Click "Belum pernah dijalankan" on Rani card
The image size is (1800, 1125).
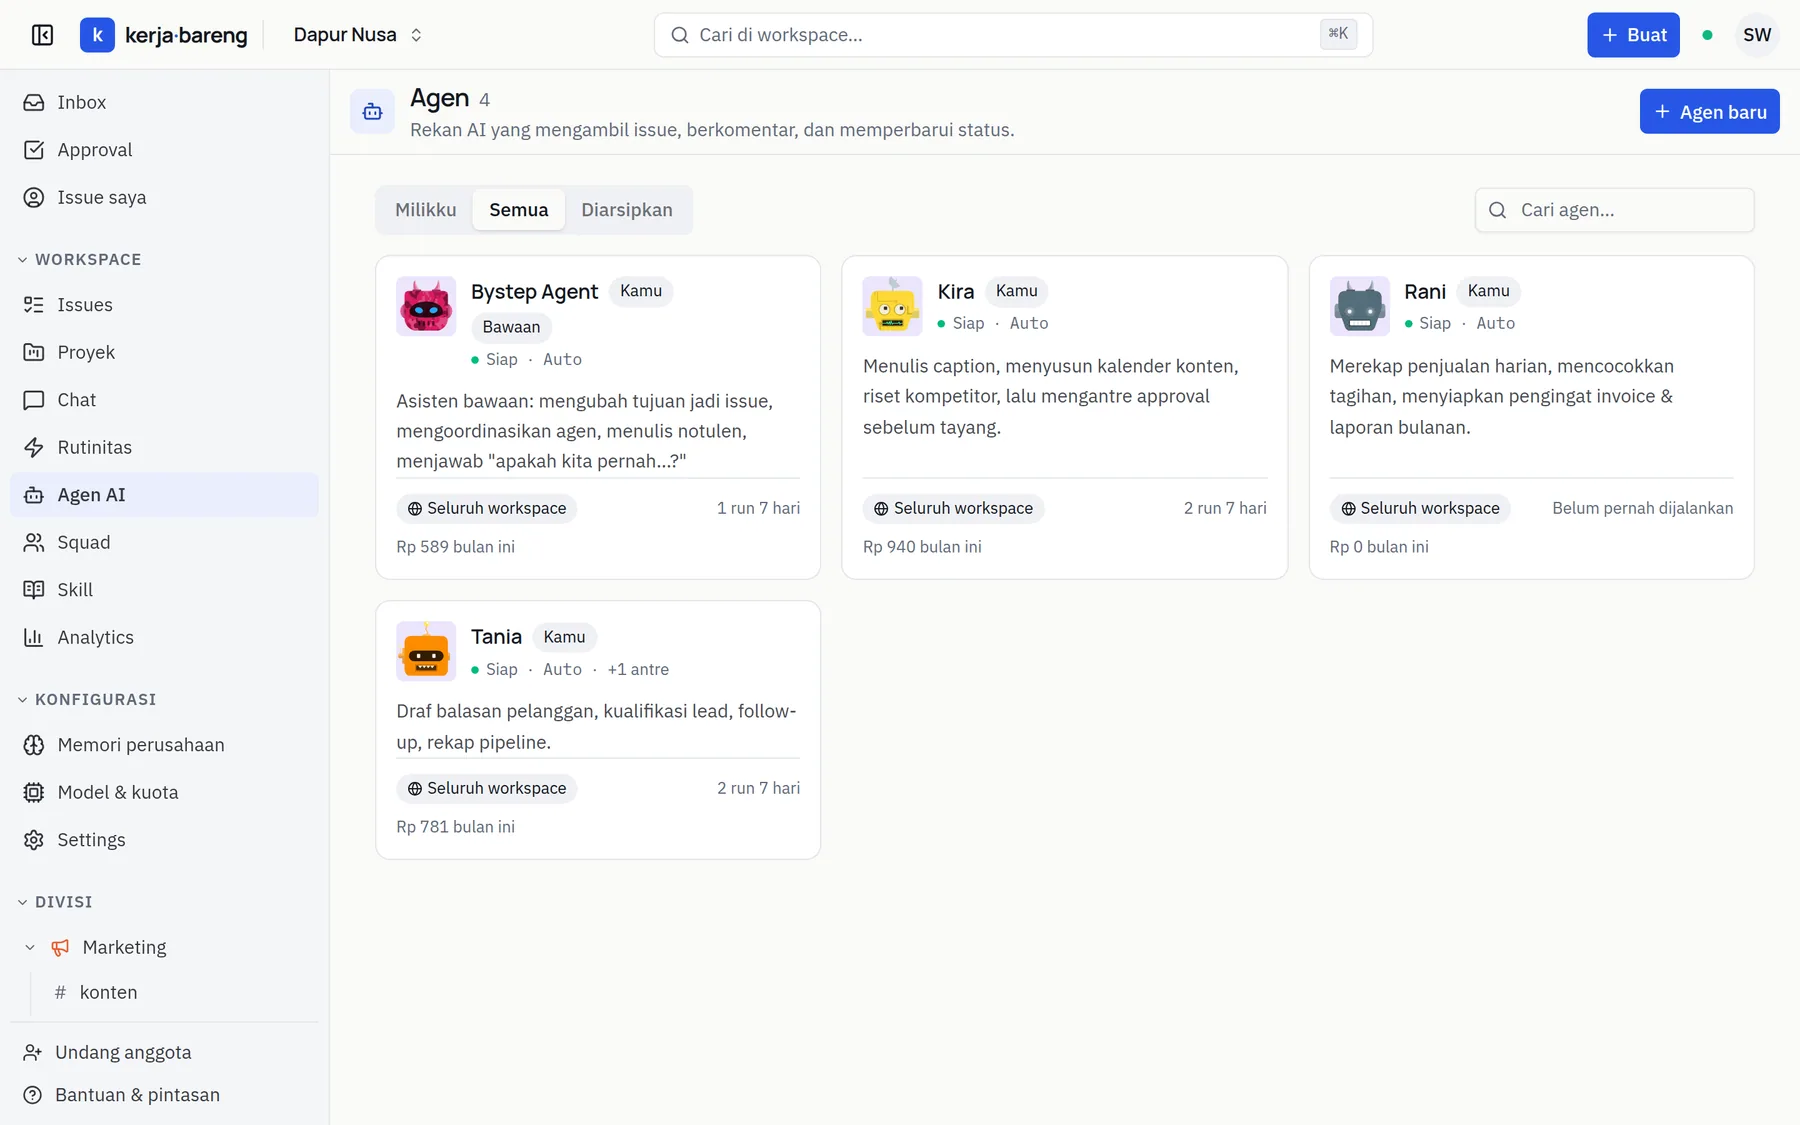pos(1642,508)
